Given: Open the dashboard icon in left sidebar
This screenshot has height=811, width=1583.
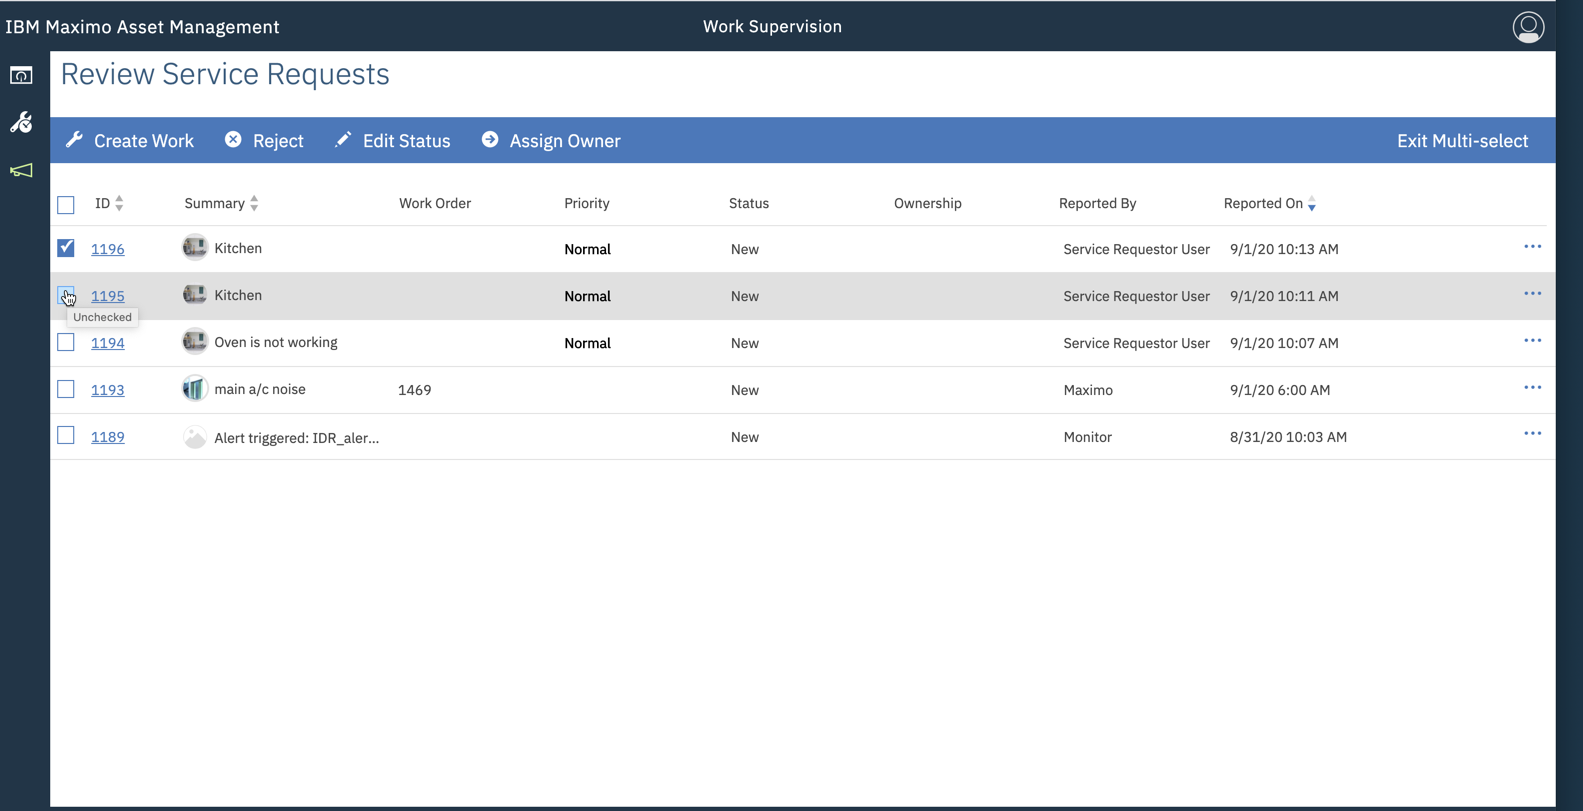Looking at the screenshot, I should tap(21, 75).
